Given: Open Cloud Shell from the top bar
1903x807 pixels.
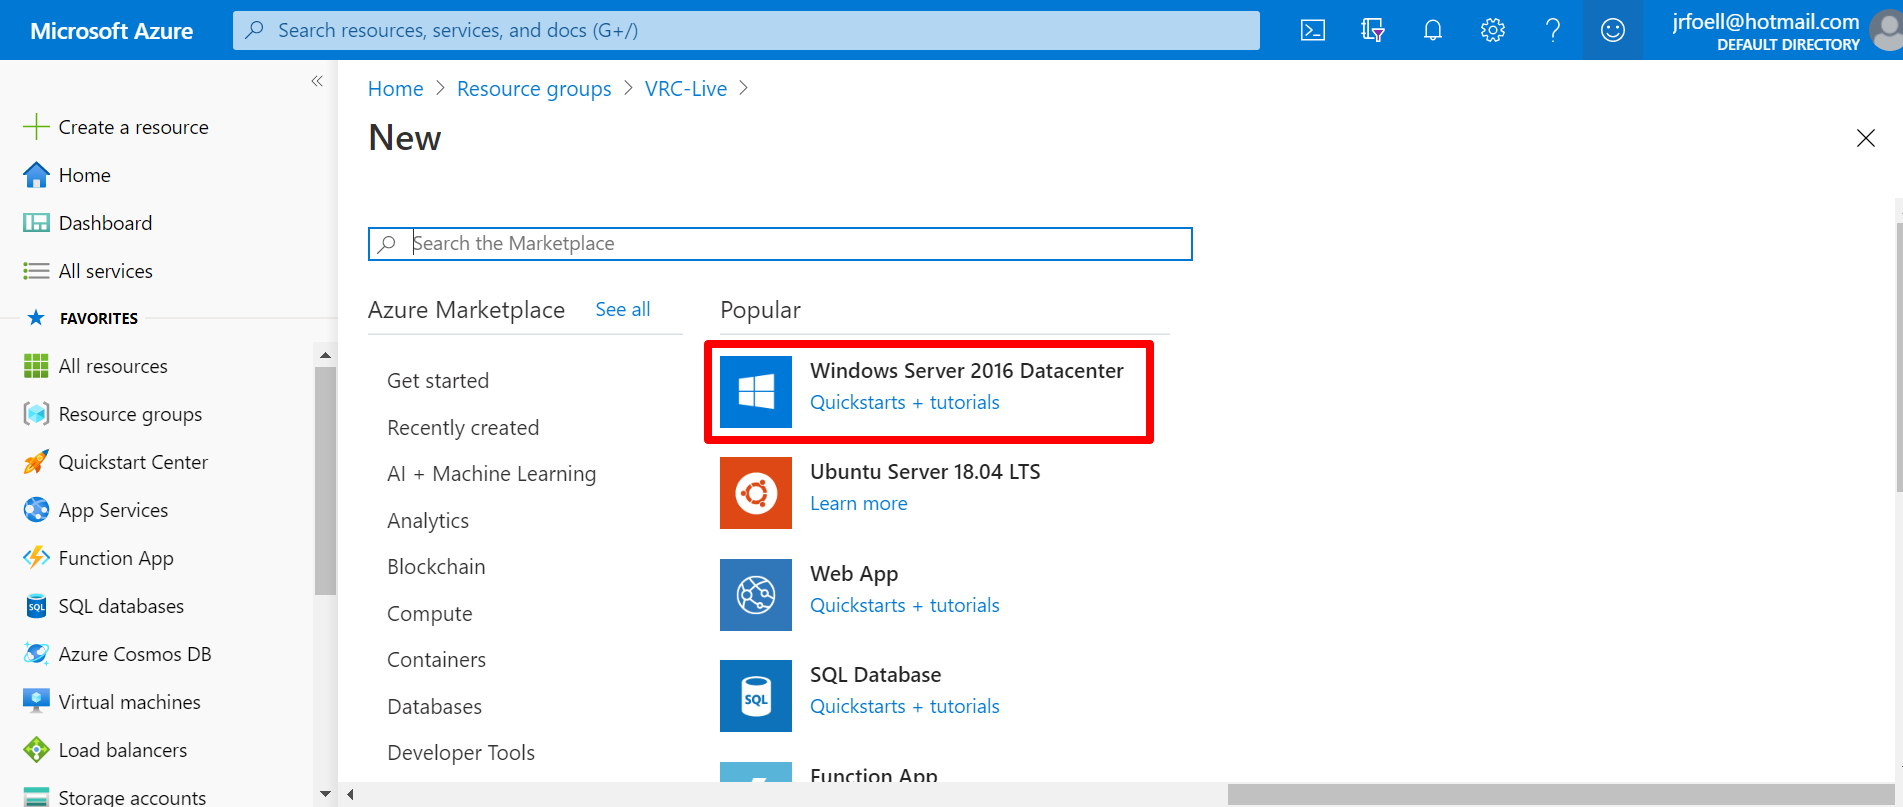Looking at the screenshot, I should point(1312,30).
